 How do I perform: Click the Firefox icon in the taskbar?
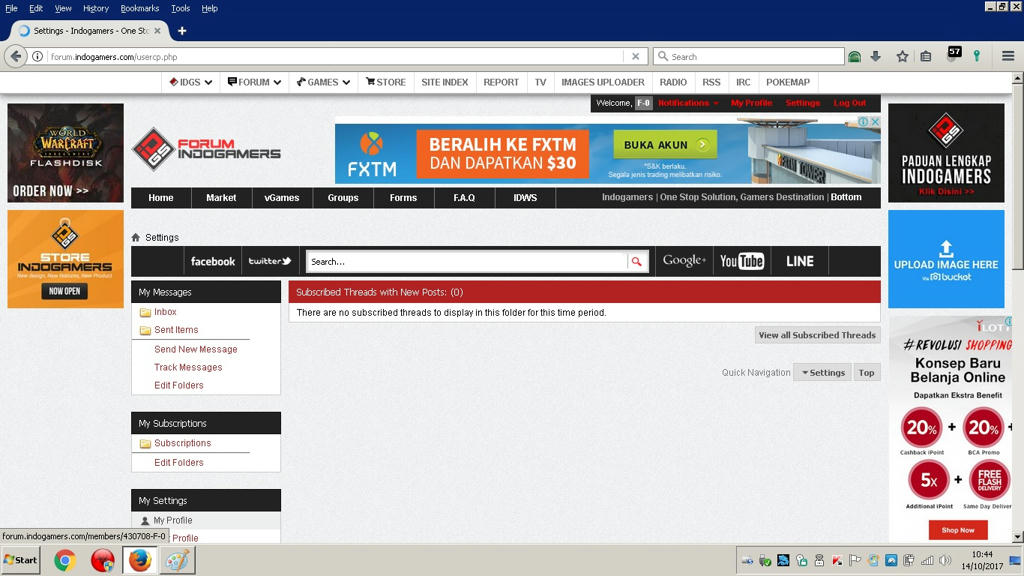pos(140,560)
